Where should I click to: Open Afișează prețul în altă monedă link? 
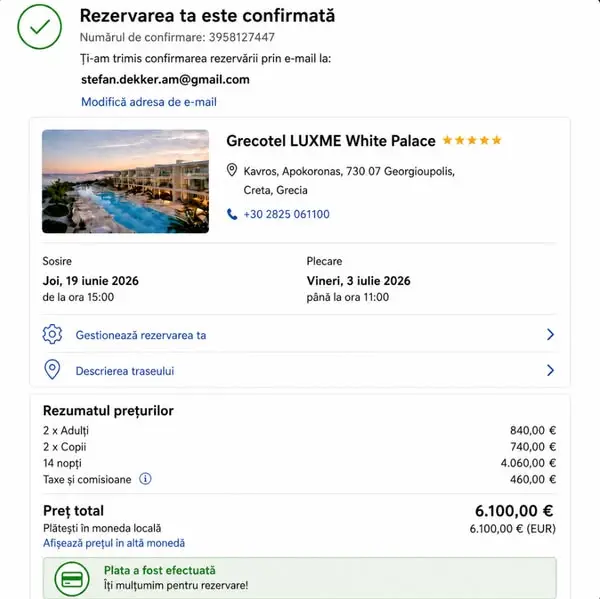click(114, 543)
